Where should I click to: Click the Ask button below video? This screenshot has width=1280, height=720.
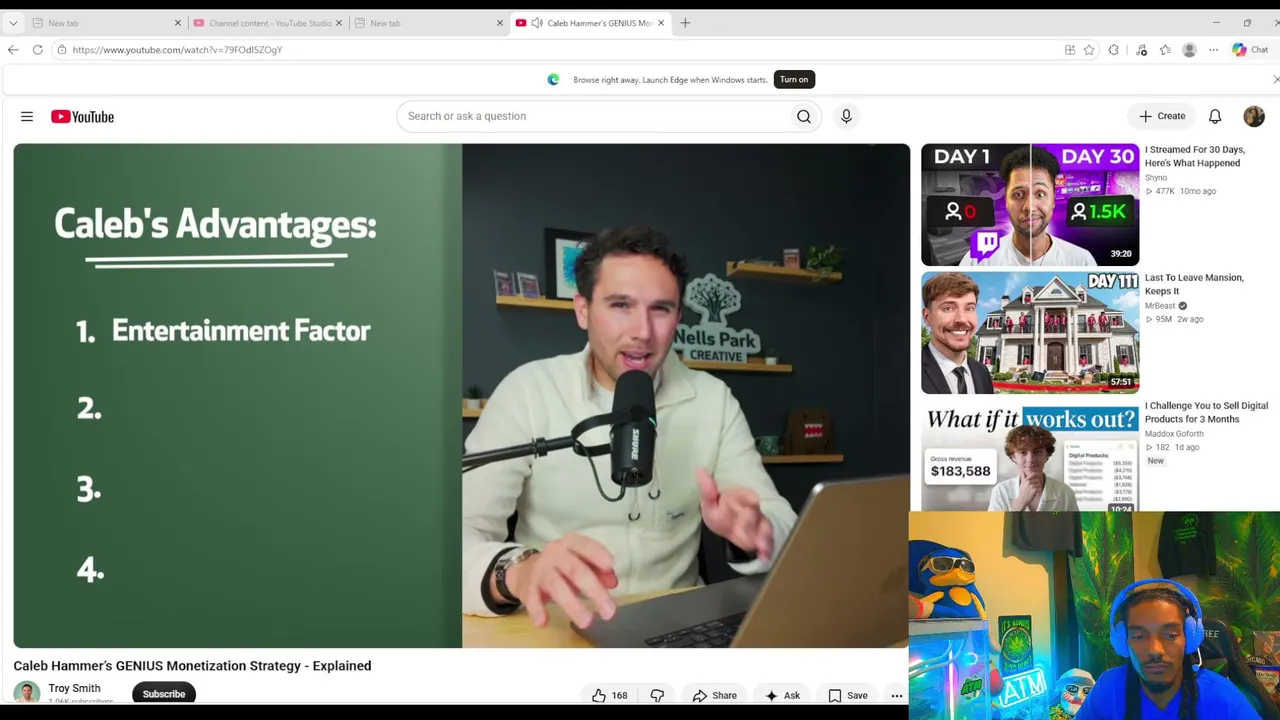pos(782,695)
